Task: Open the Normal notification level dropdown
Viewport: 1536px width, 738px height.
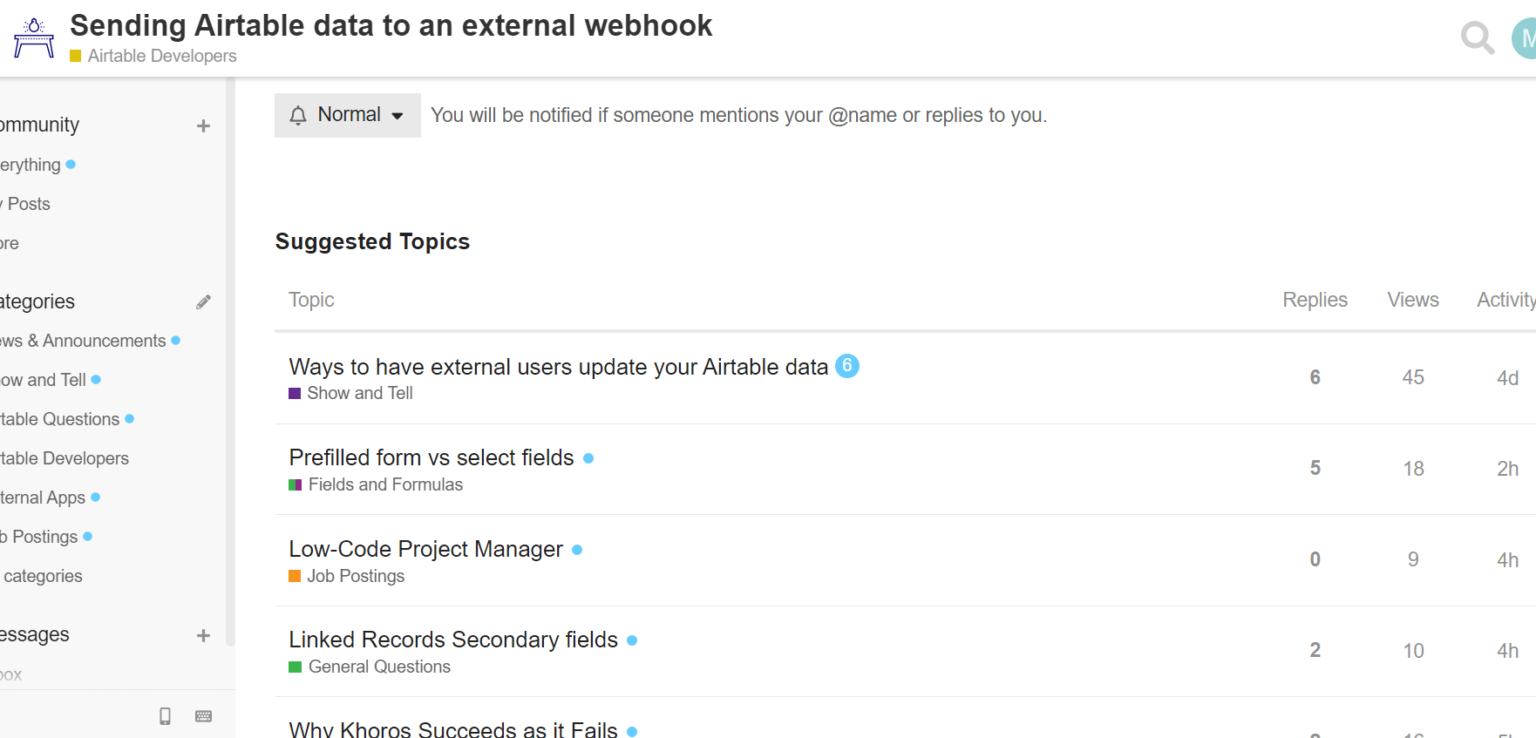Action: point(347,115)
